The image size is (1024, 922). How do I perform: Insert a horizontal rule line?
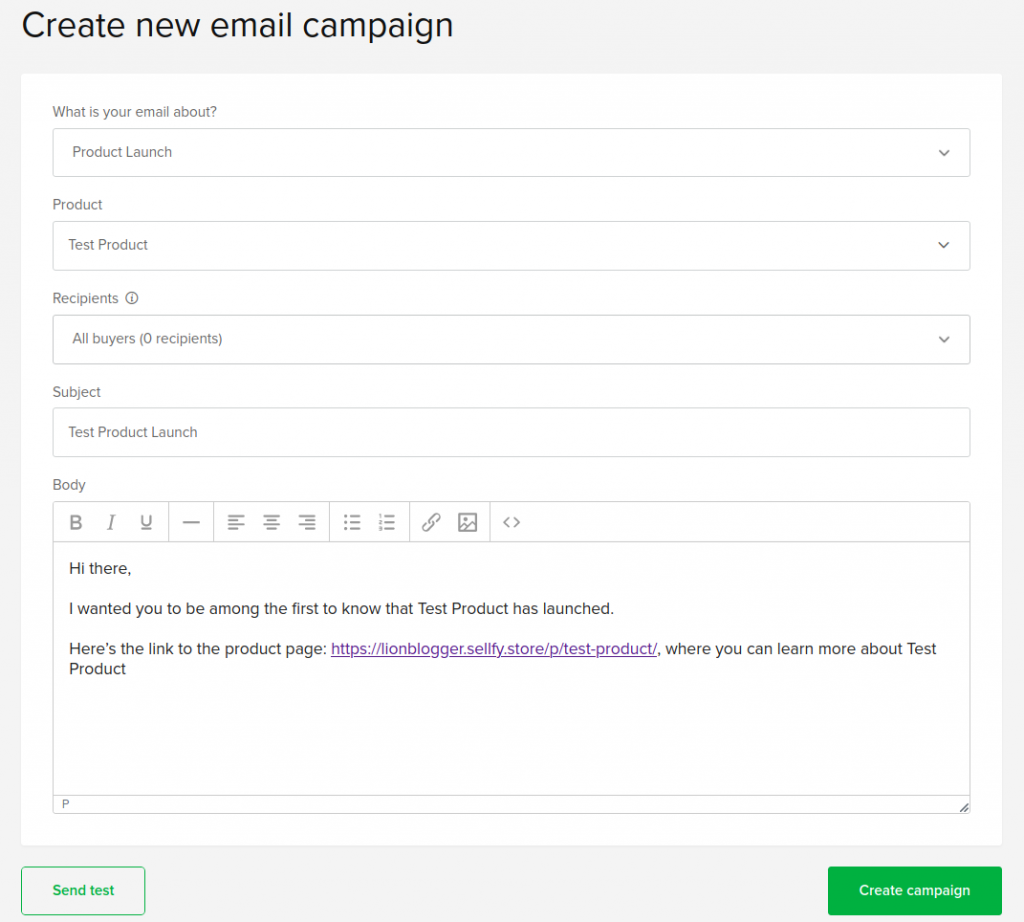191,522
